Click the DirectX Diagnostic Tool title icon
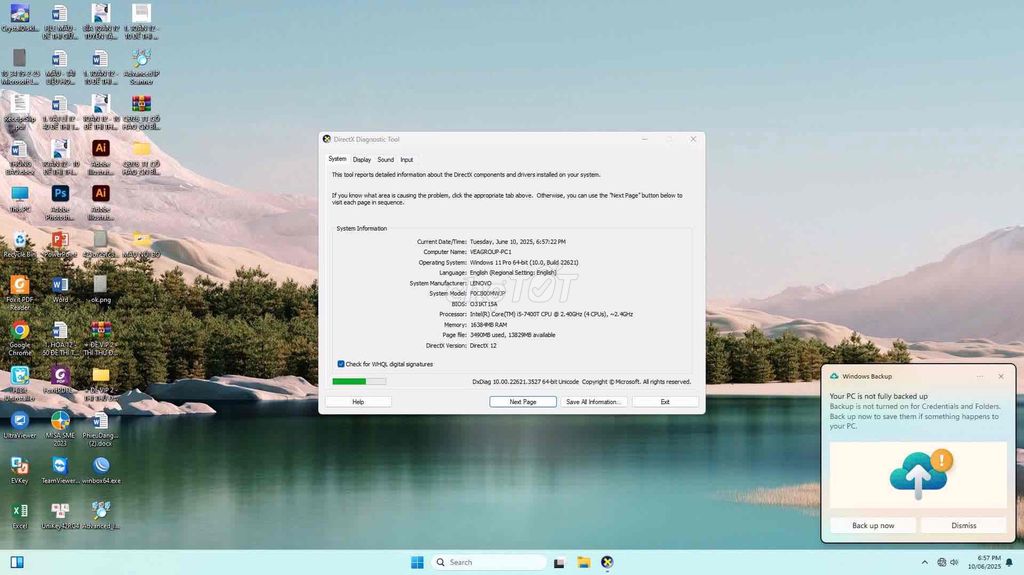This screenshot has height=575, width=1024. point(327,139)
